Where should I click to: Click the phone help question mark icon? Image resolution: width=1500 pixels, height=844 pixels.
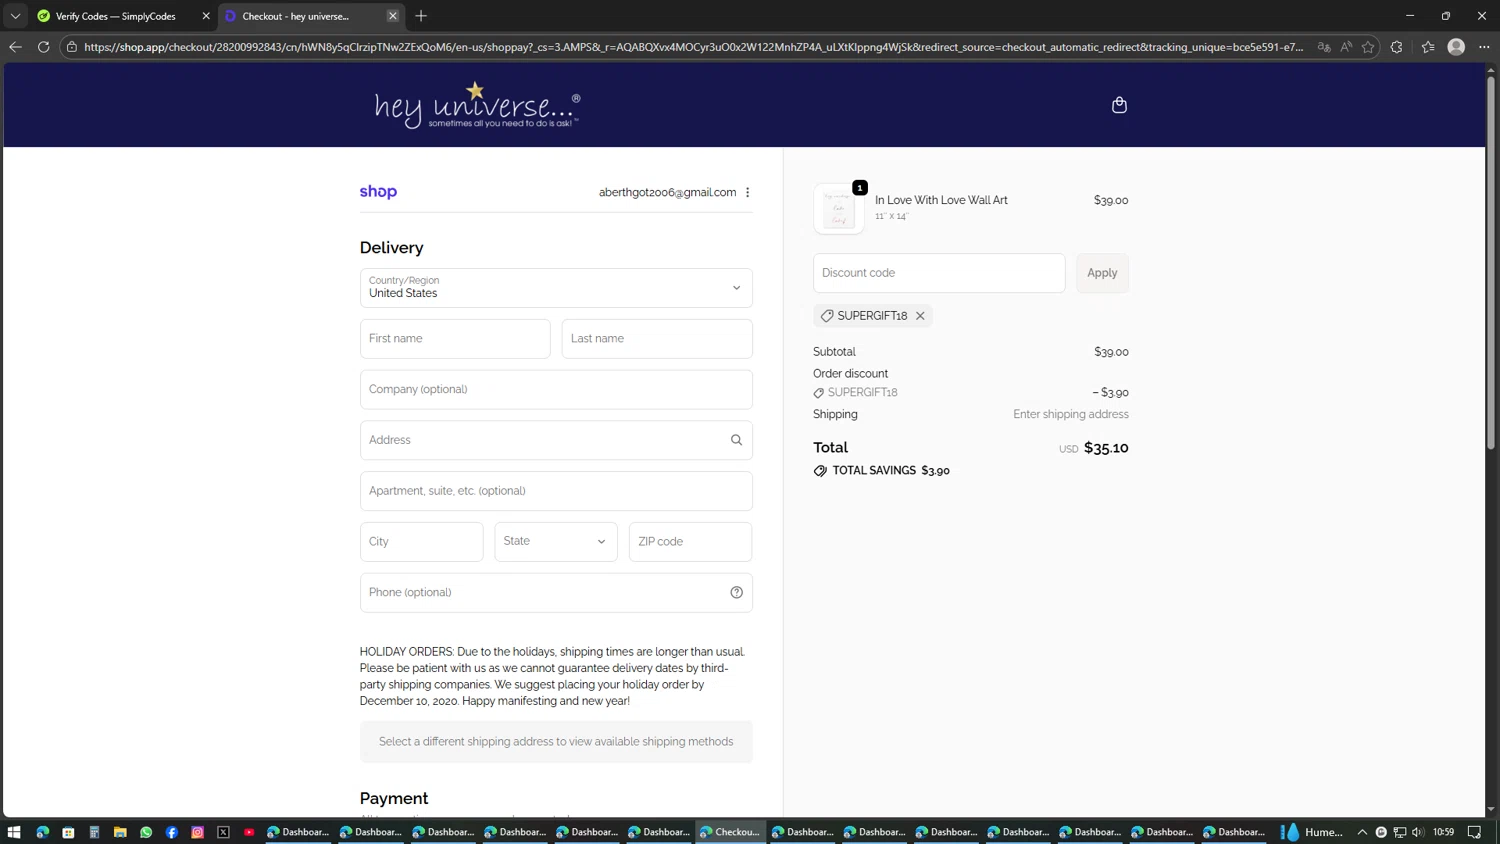tap(736, 592)
